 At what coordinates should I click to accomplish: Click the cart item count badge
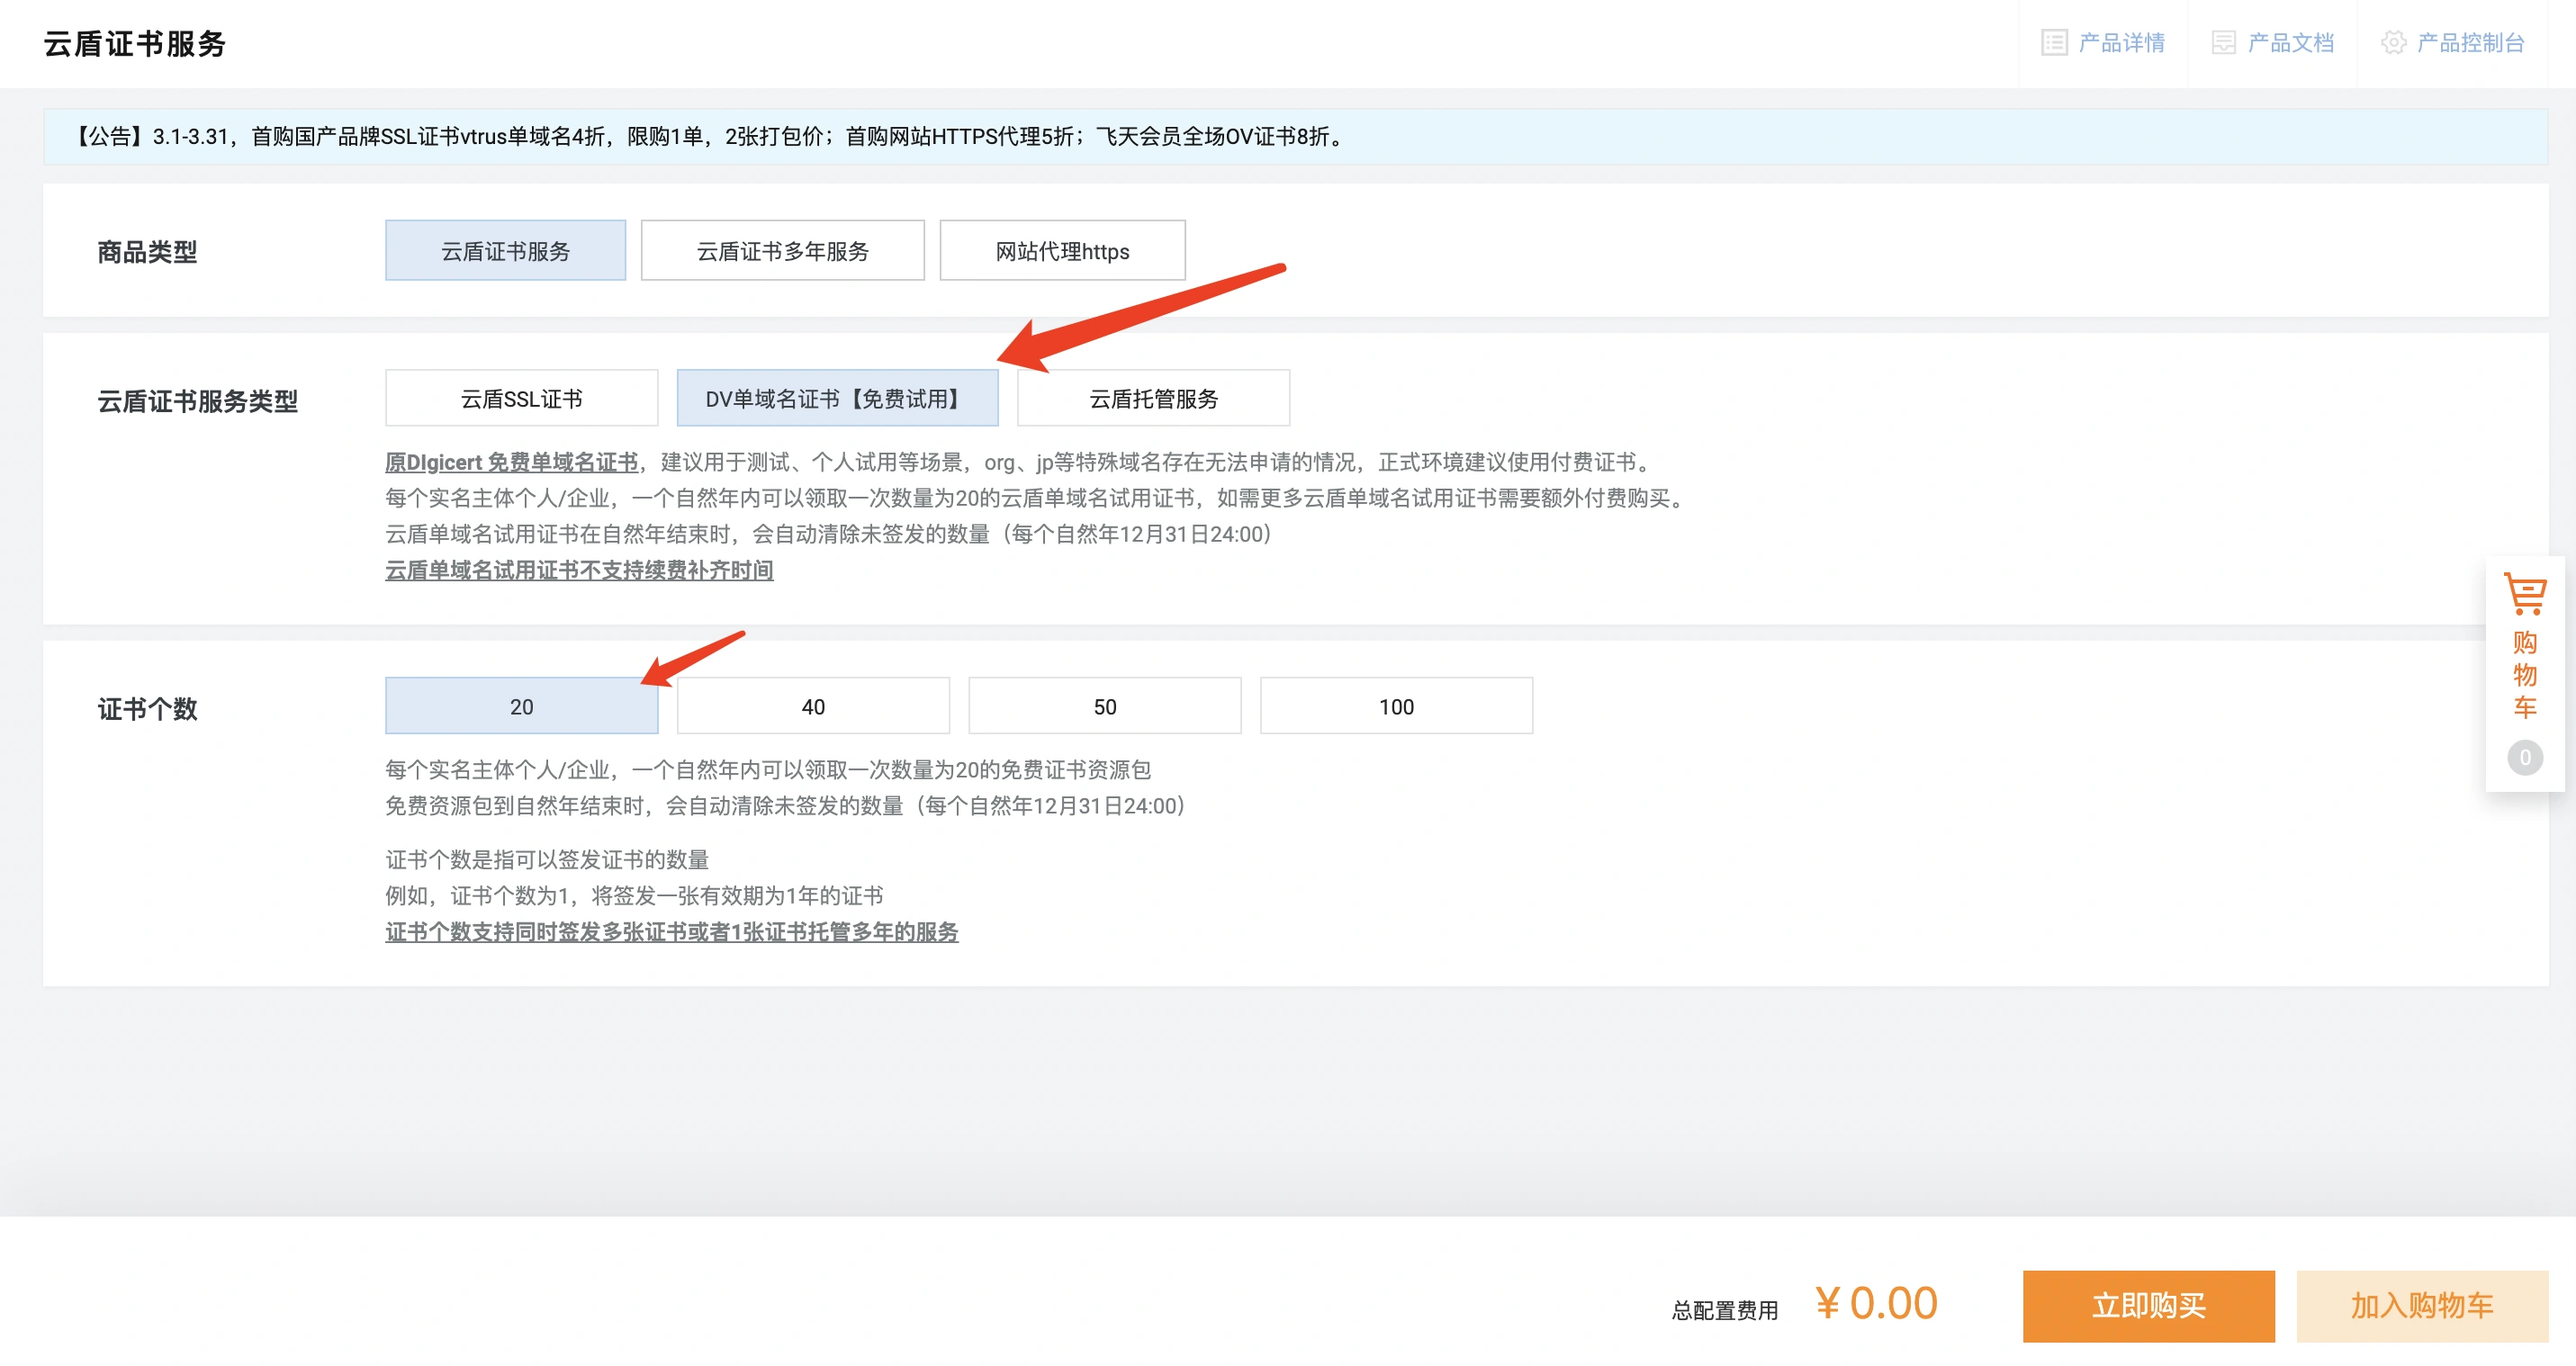[x=2524, y=757]
